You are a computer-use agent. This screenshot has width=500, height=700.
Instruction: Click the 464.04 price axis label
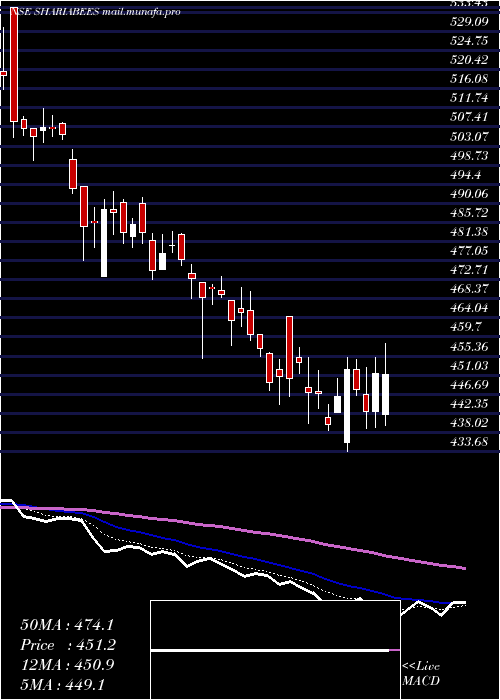point(467,308)
